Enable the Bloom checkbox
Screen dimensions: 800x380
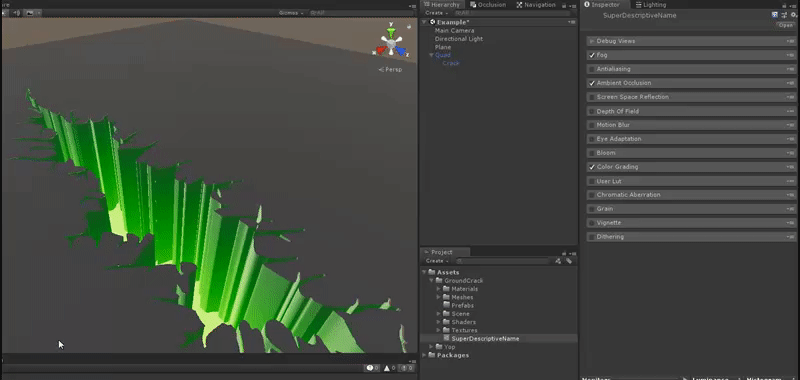[x=592, y=153]
